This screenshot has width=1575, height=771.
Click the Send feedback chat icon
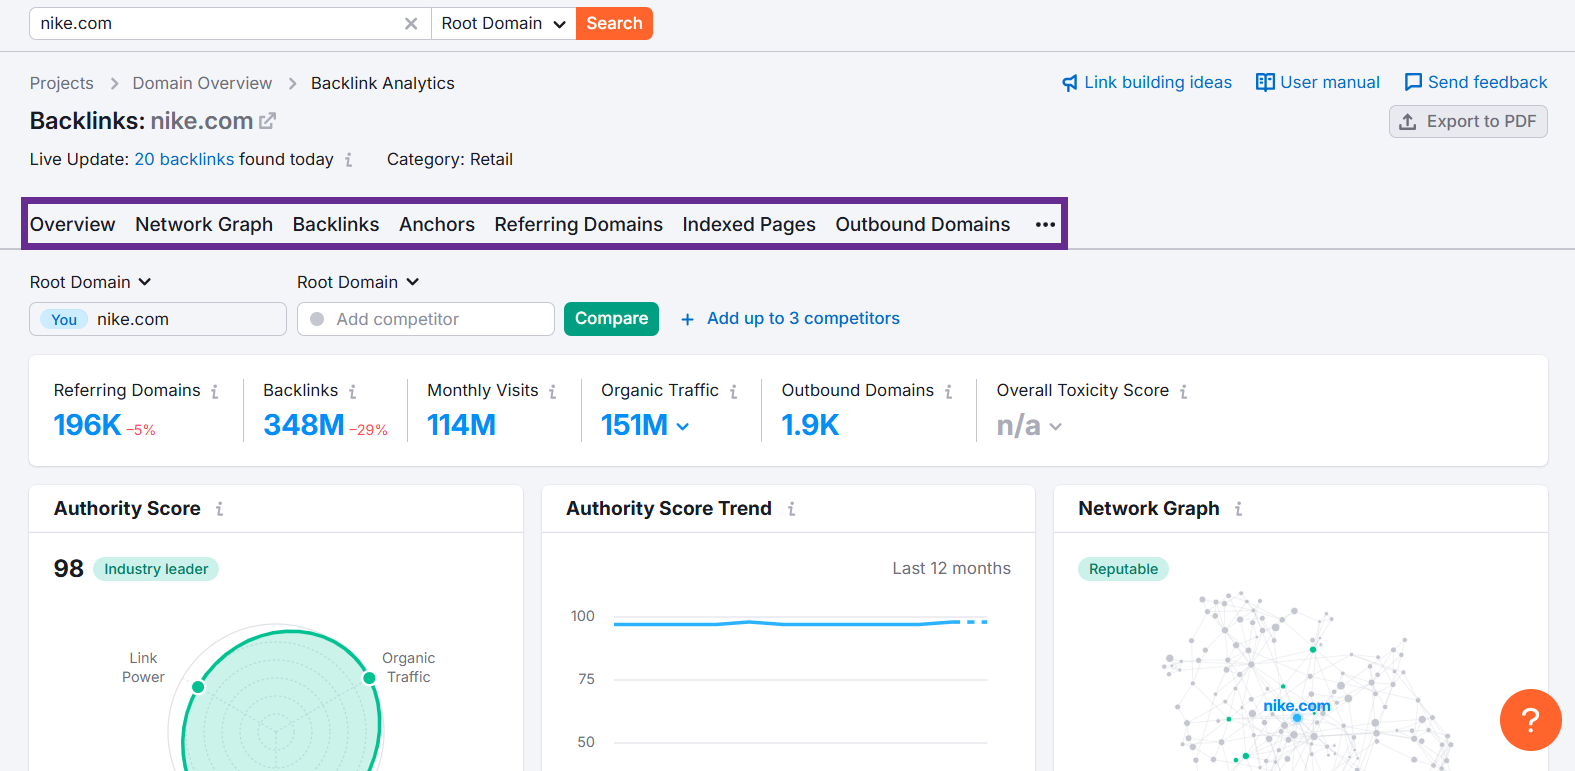[1413, 82]
